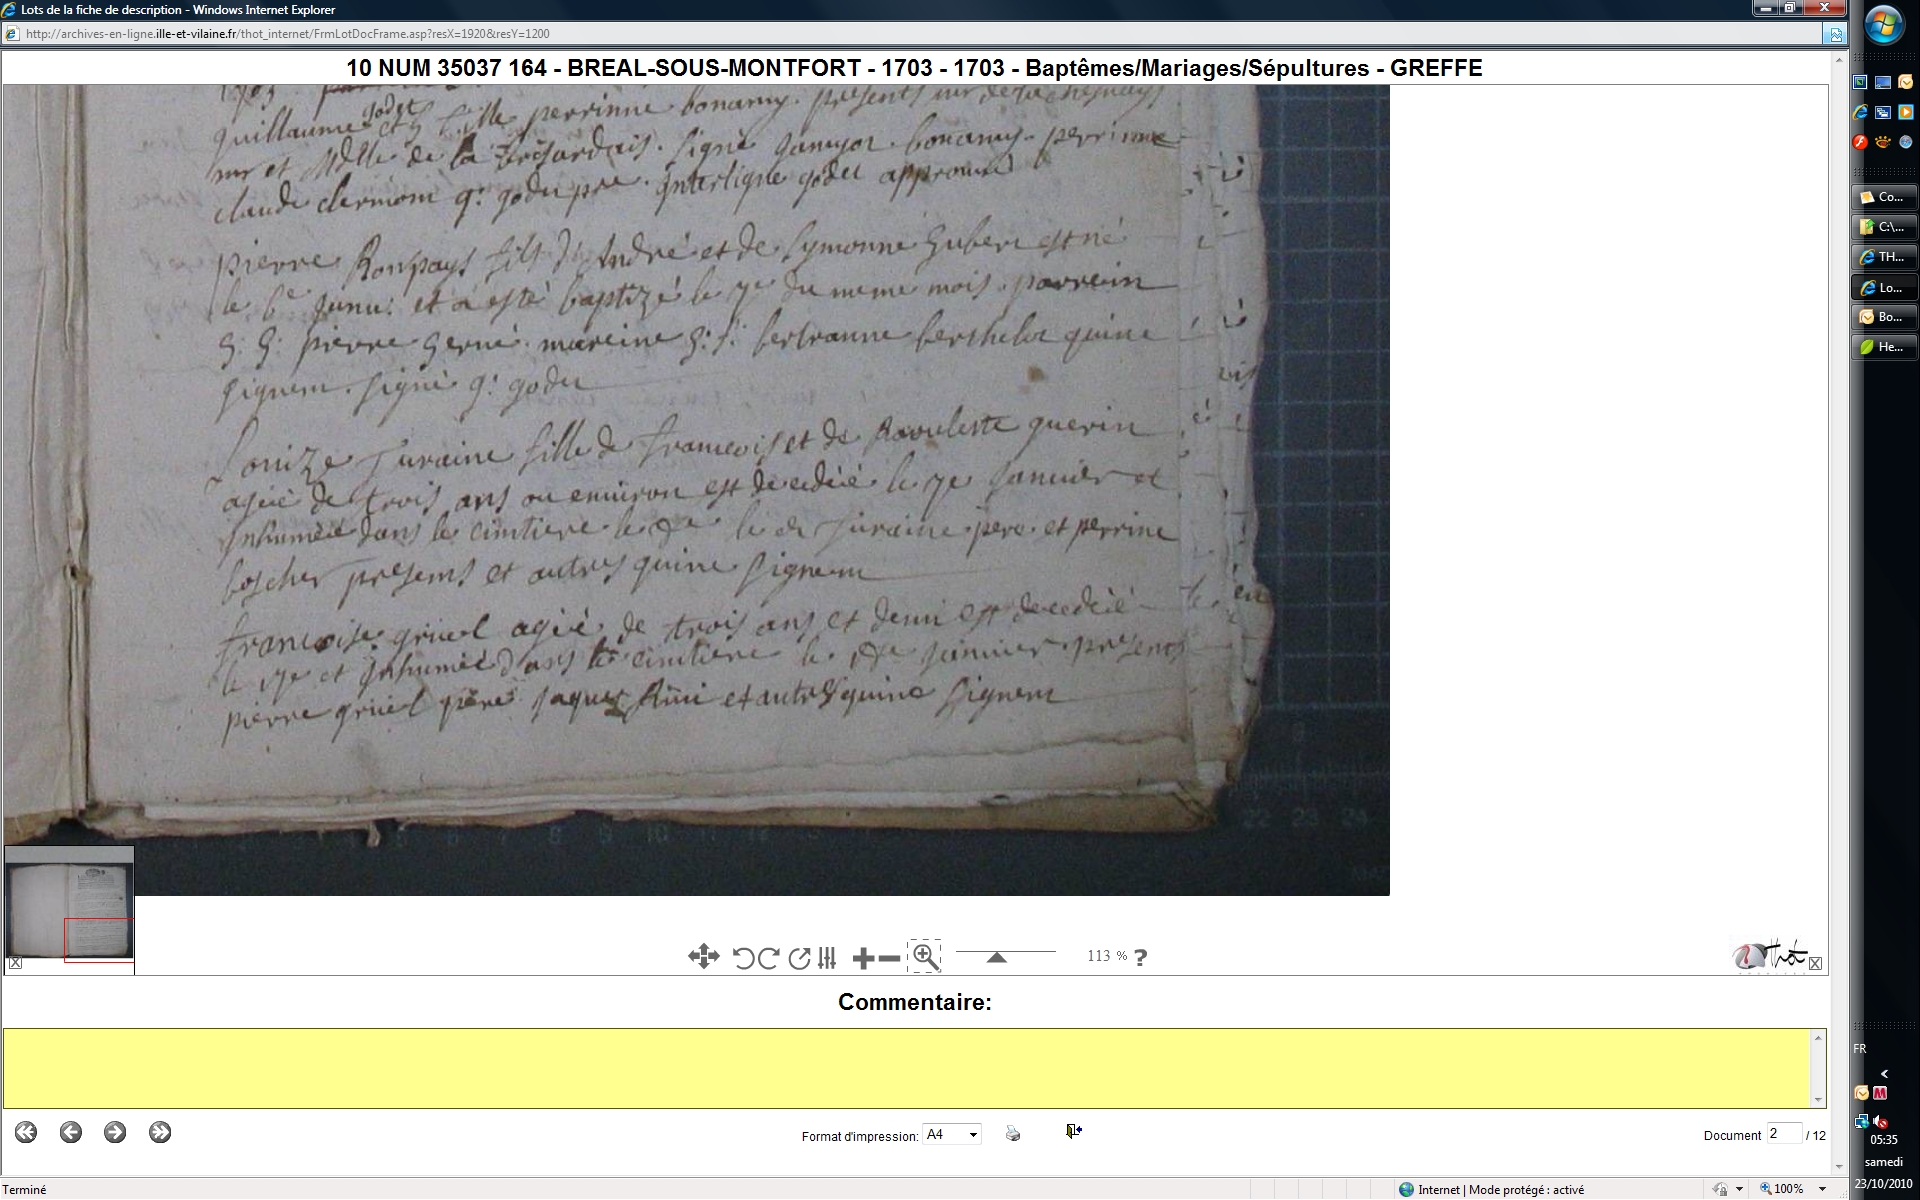The width and height of the screenshot is (1920, 1200).
Task: Activate the magnifier zoom-area tool
Action: (x=925, y=957)
